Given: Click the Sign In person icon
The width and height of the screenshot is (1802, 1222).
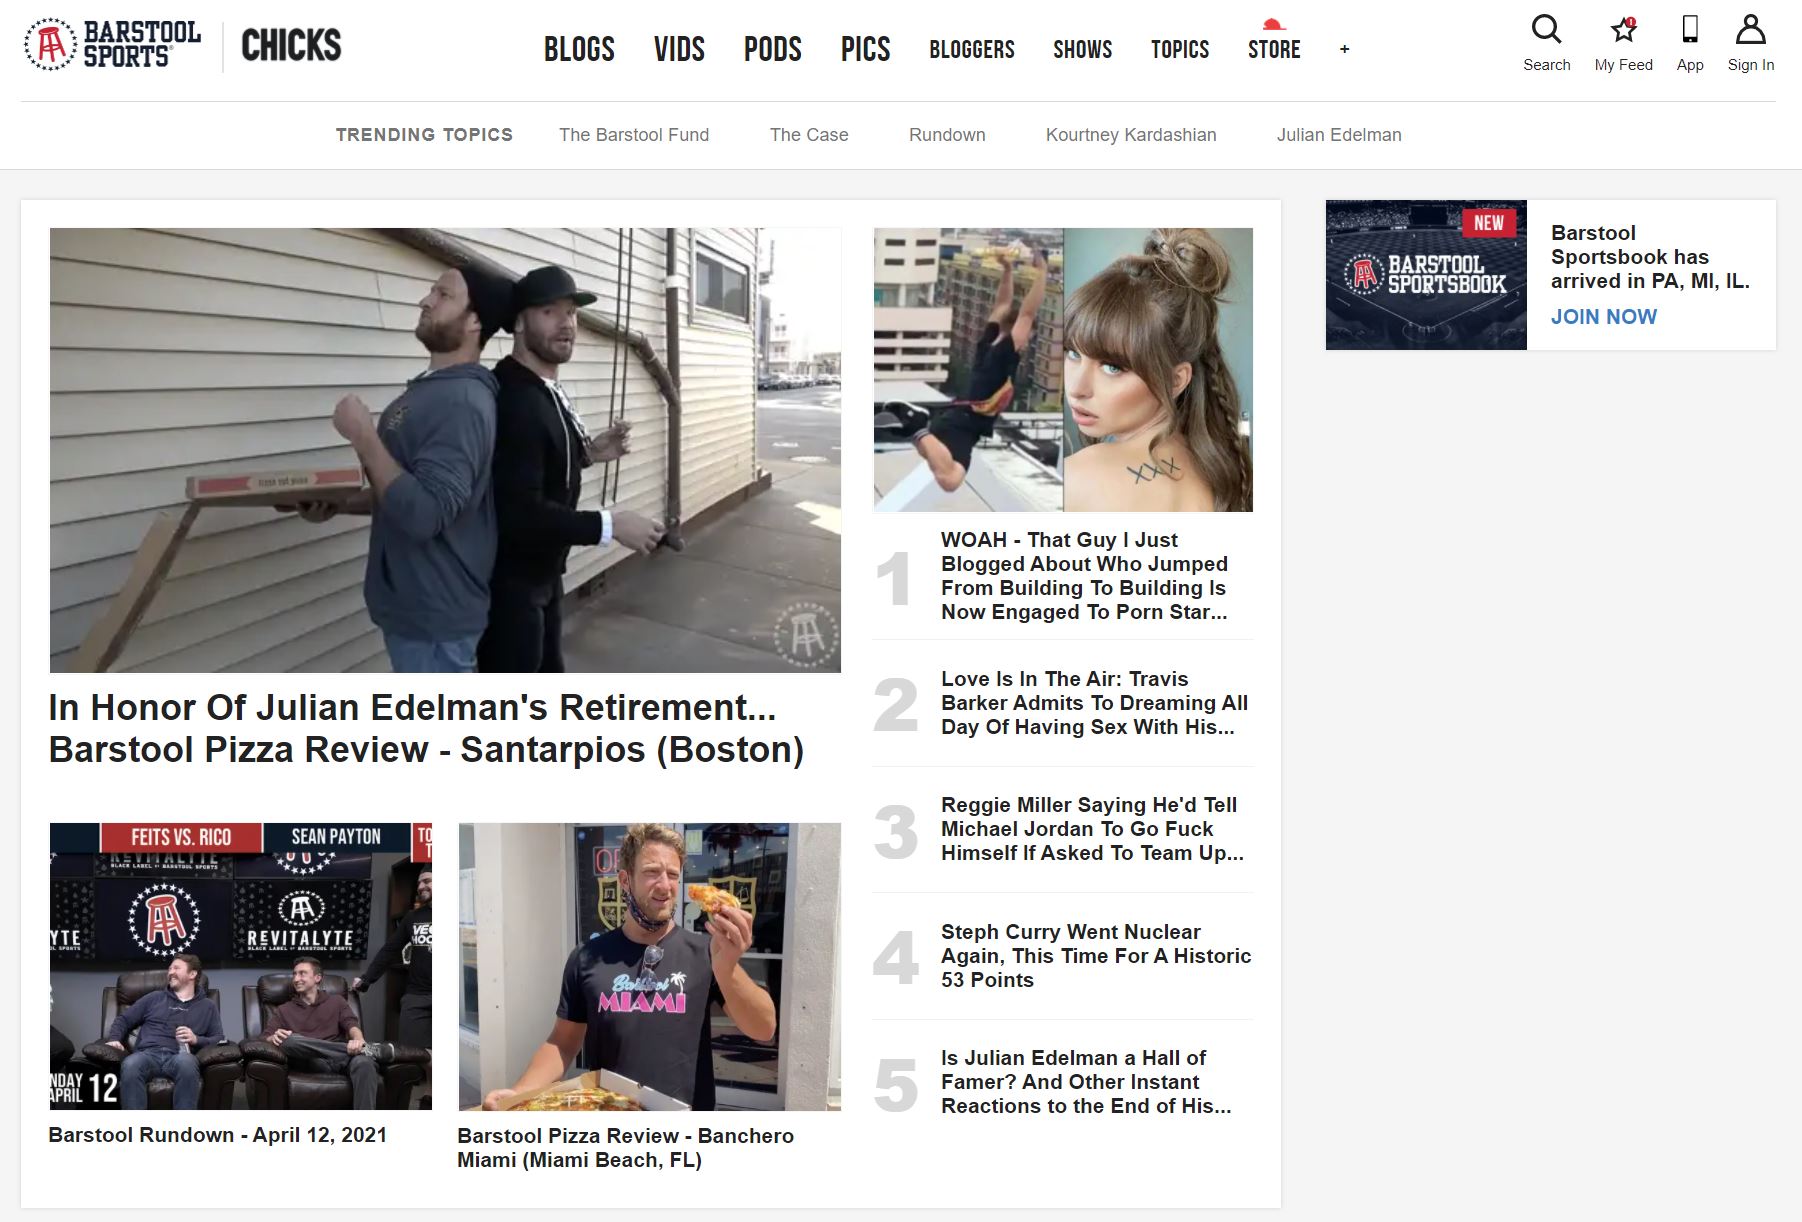Looking at the screenshot, I should [x=1750, y=29].
